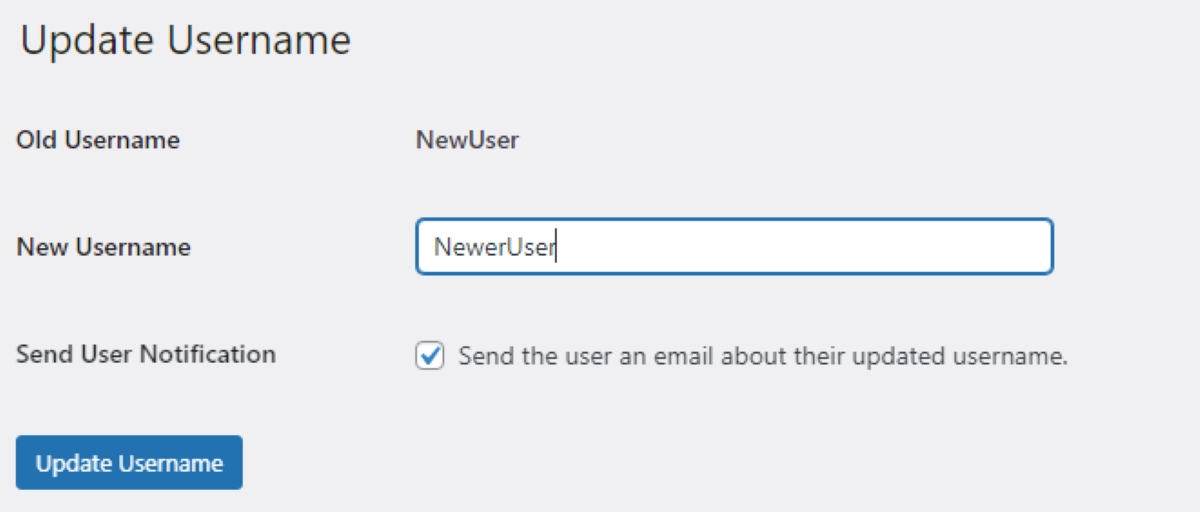Image resolution: width=1200 pixels, height=512 pixels.
Task: Click the New Username field label
Action: (x=103, y=246)
